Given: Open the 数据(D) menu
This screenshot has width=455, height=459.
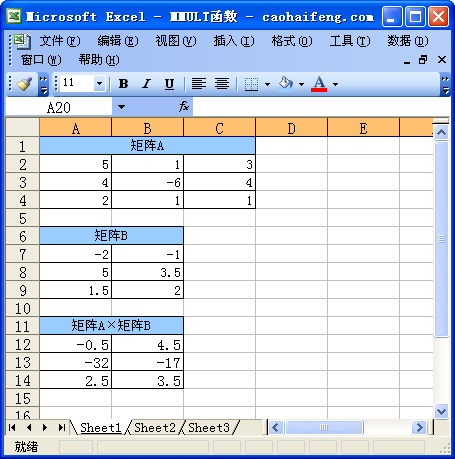Looking at the screenshot, I should (408, 41).
